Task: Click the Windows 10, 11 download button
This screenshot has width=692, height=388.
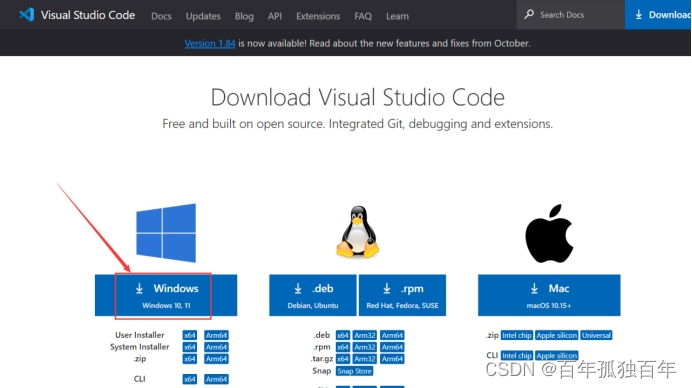Action: [x=166, y=295]
